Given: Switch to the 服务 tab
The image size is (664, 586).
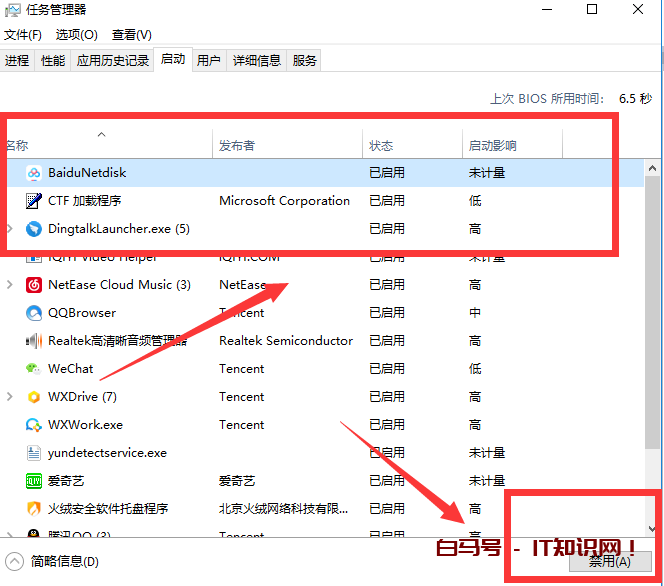Looking at the screenshot, I should [x=304, y=61].
